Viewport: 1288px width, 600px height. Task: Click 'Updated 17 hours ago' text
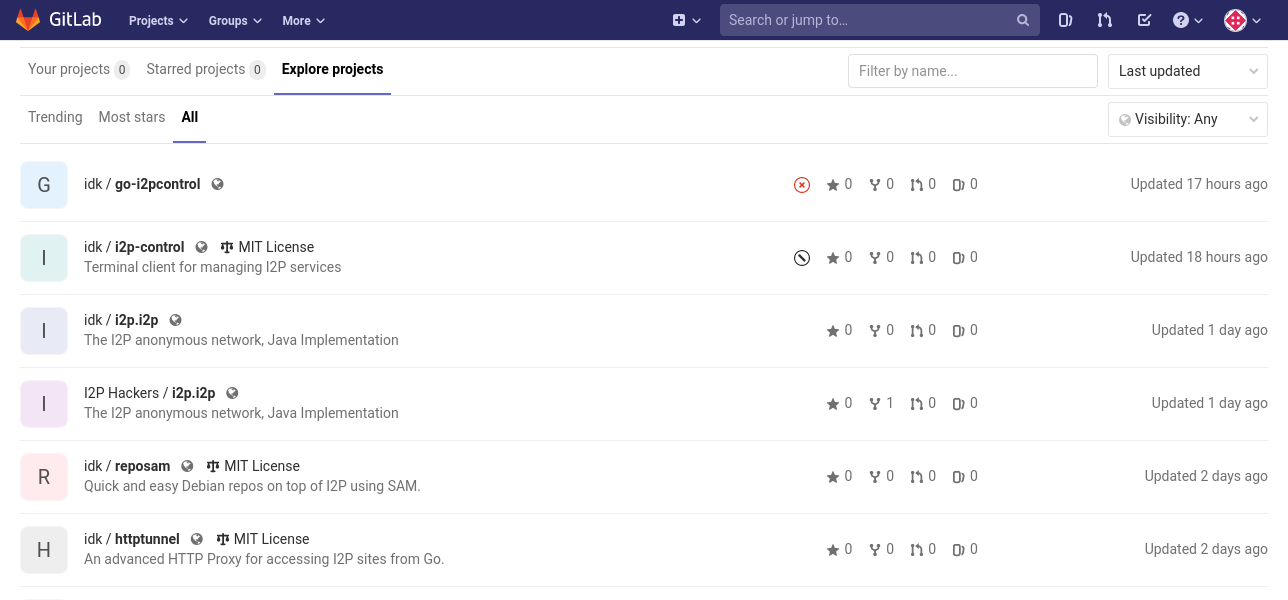click(1199, 184)
